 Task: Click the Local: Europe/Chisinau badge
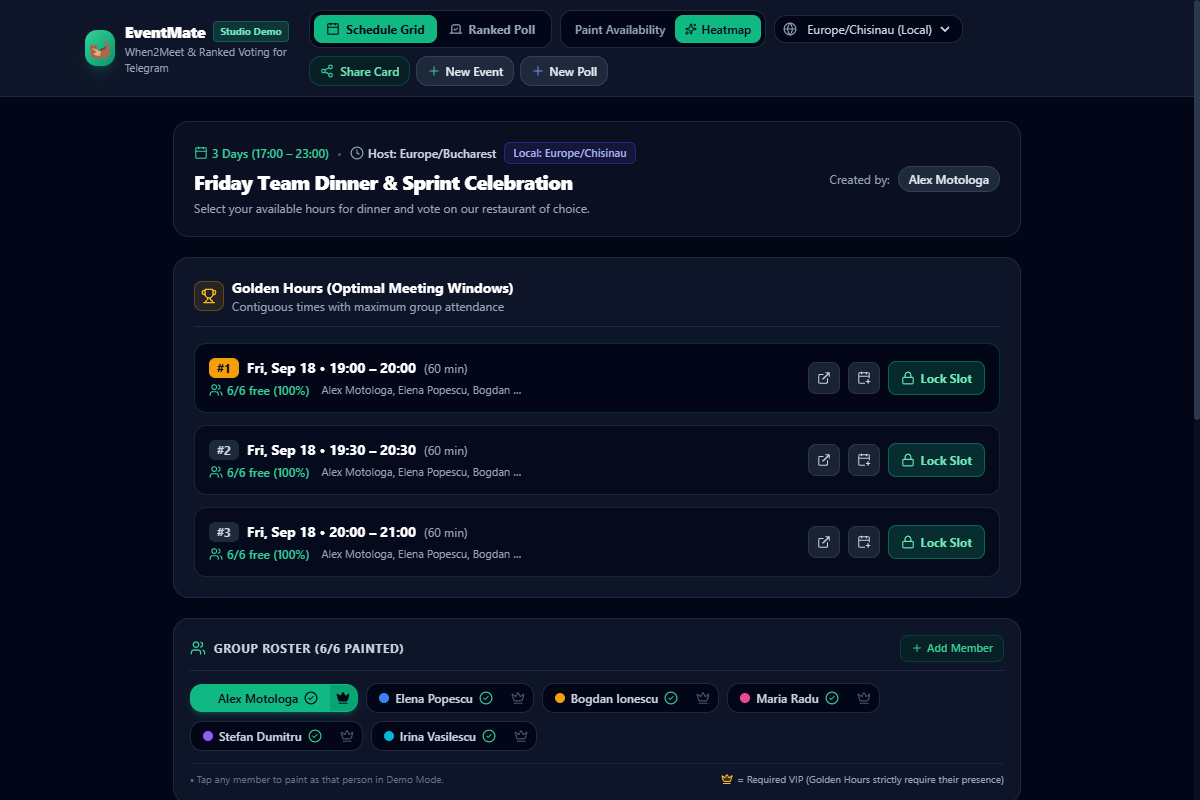click(x=570, y=153)
